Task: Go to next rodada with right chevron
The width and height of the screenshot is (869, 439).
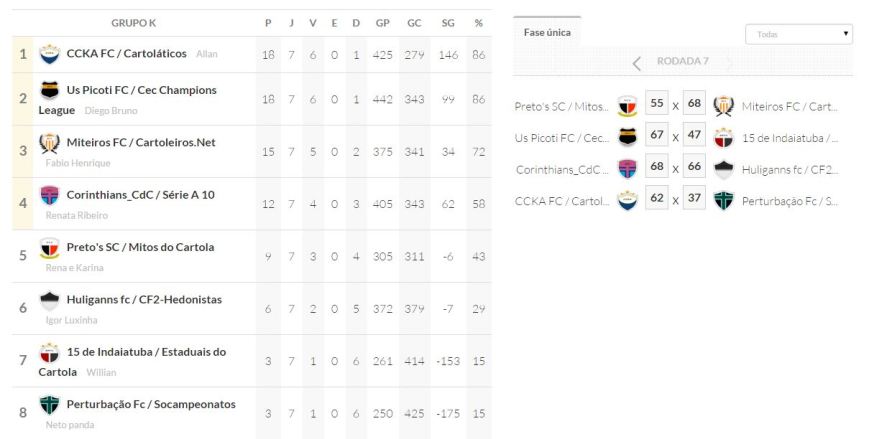Action: 729,62
